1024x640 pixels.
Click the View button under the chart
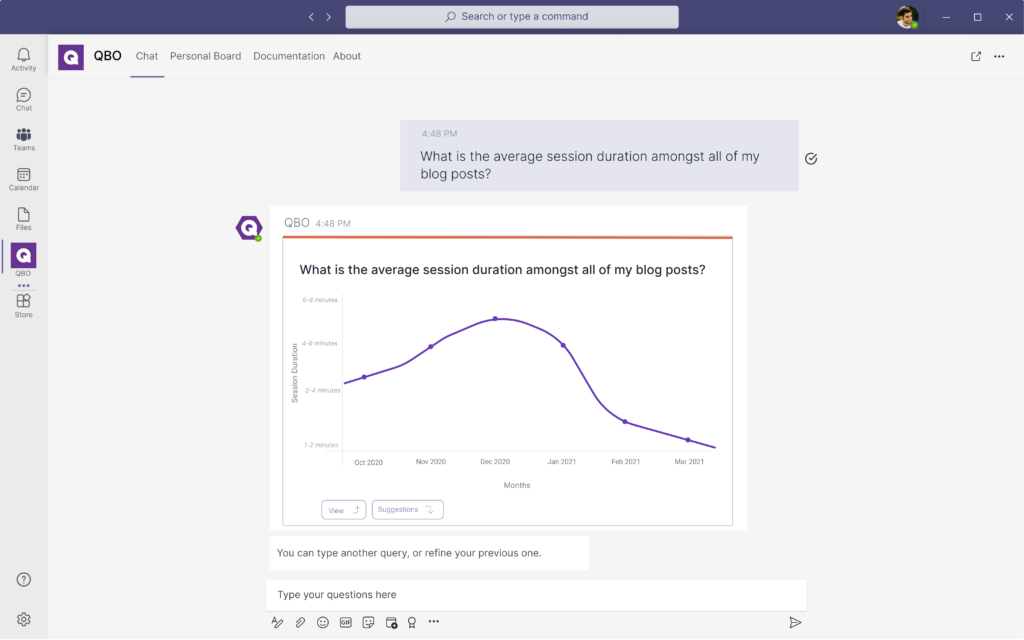click(x=343, y=510)
